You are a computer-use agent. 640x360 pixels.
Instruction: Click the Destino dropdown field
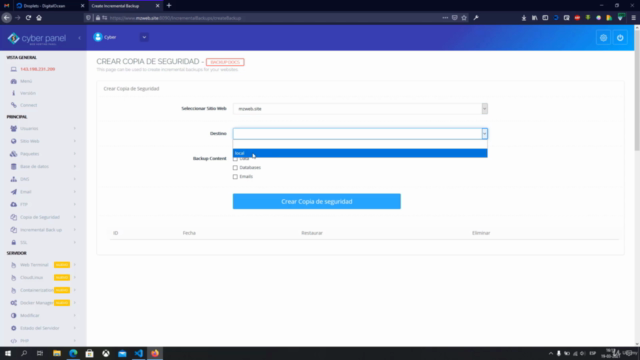pyautogui.click(x=360, y=133)
